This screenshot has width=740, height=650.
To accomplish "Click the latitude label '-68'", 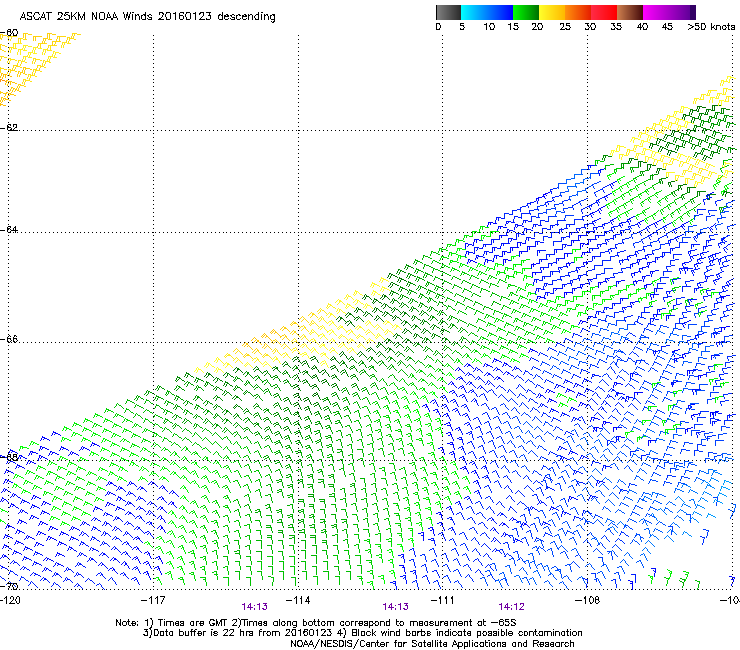I will pyautogui.click(x=9, y=457).
